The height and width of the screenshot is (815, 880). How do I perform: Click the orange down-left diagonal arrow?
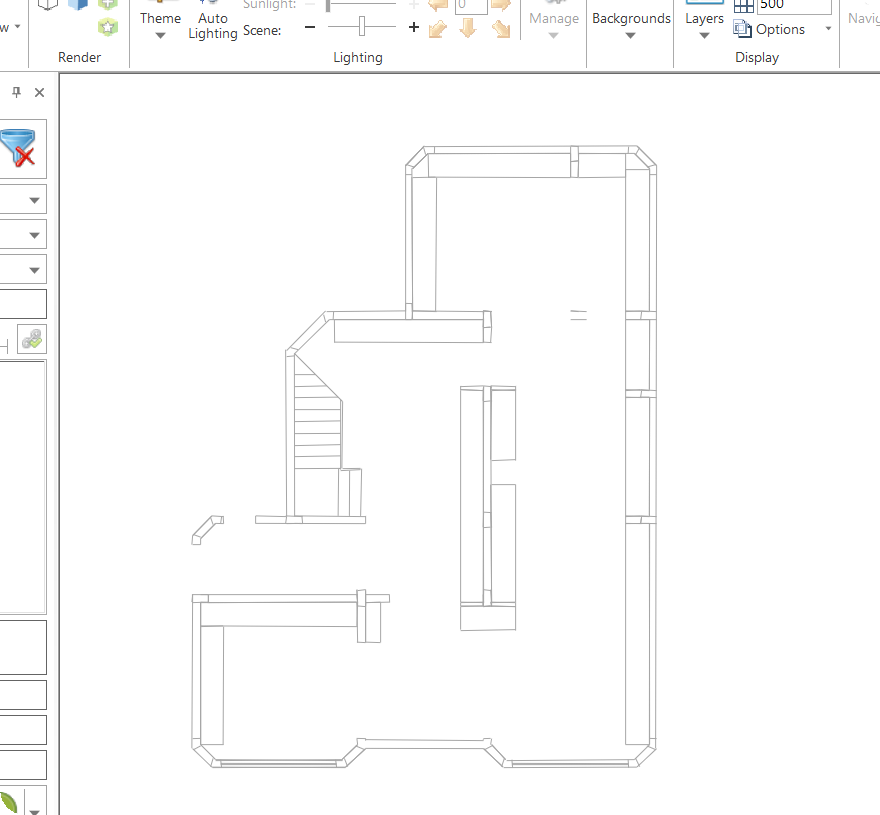pyautogui.click(x=438, y=29)
